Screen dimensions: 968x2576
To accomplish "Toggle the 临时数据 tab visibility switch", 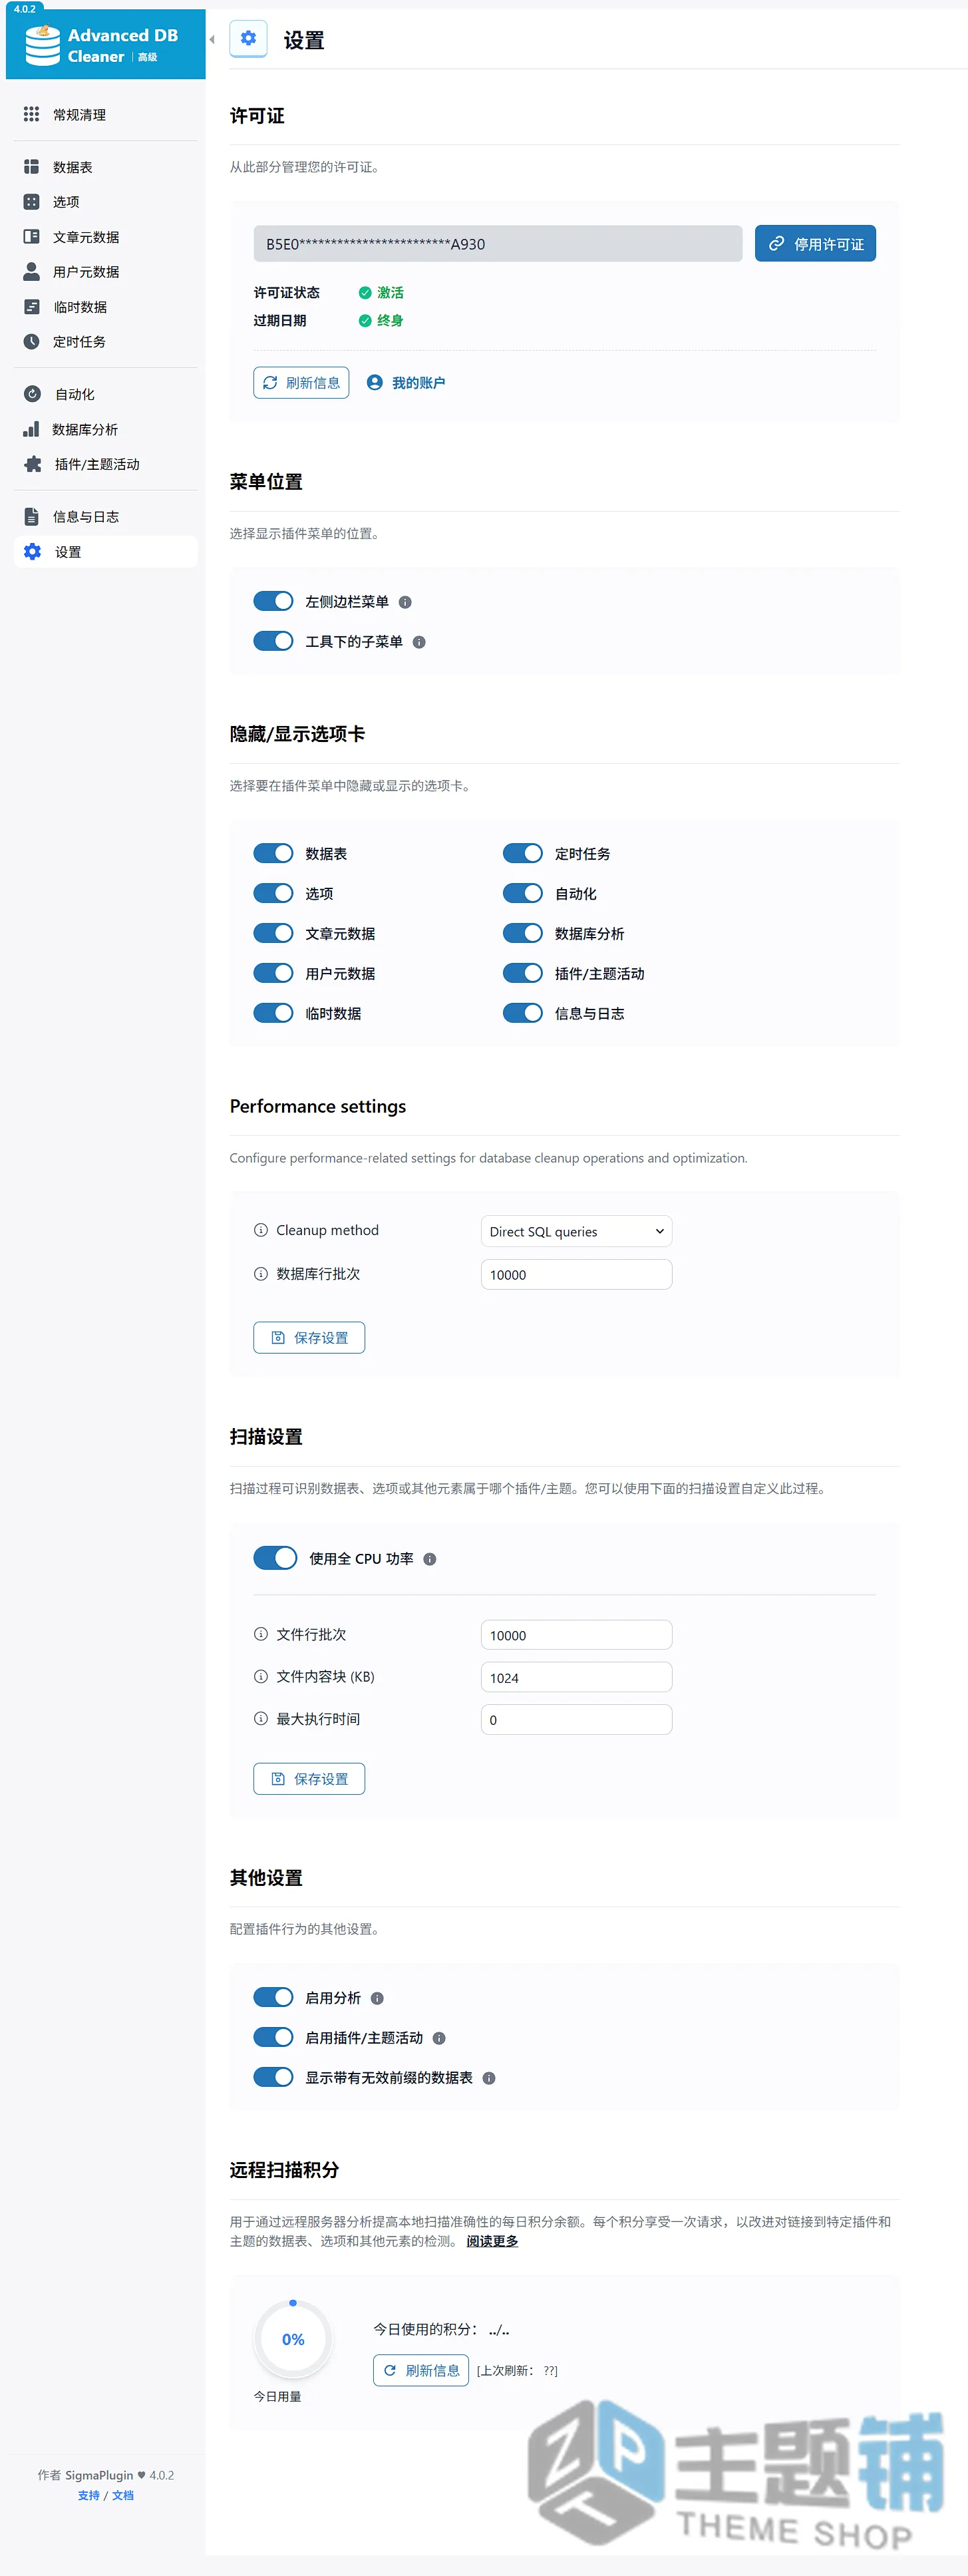I will (x=273, y=1013).
